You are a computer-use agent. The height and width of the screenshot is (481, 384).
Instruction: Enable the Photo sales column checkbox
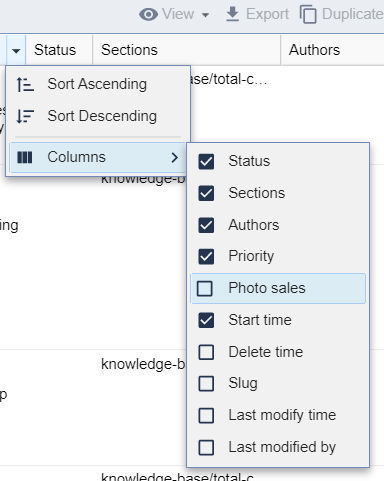click(x=205, y=288)
